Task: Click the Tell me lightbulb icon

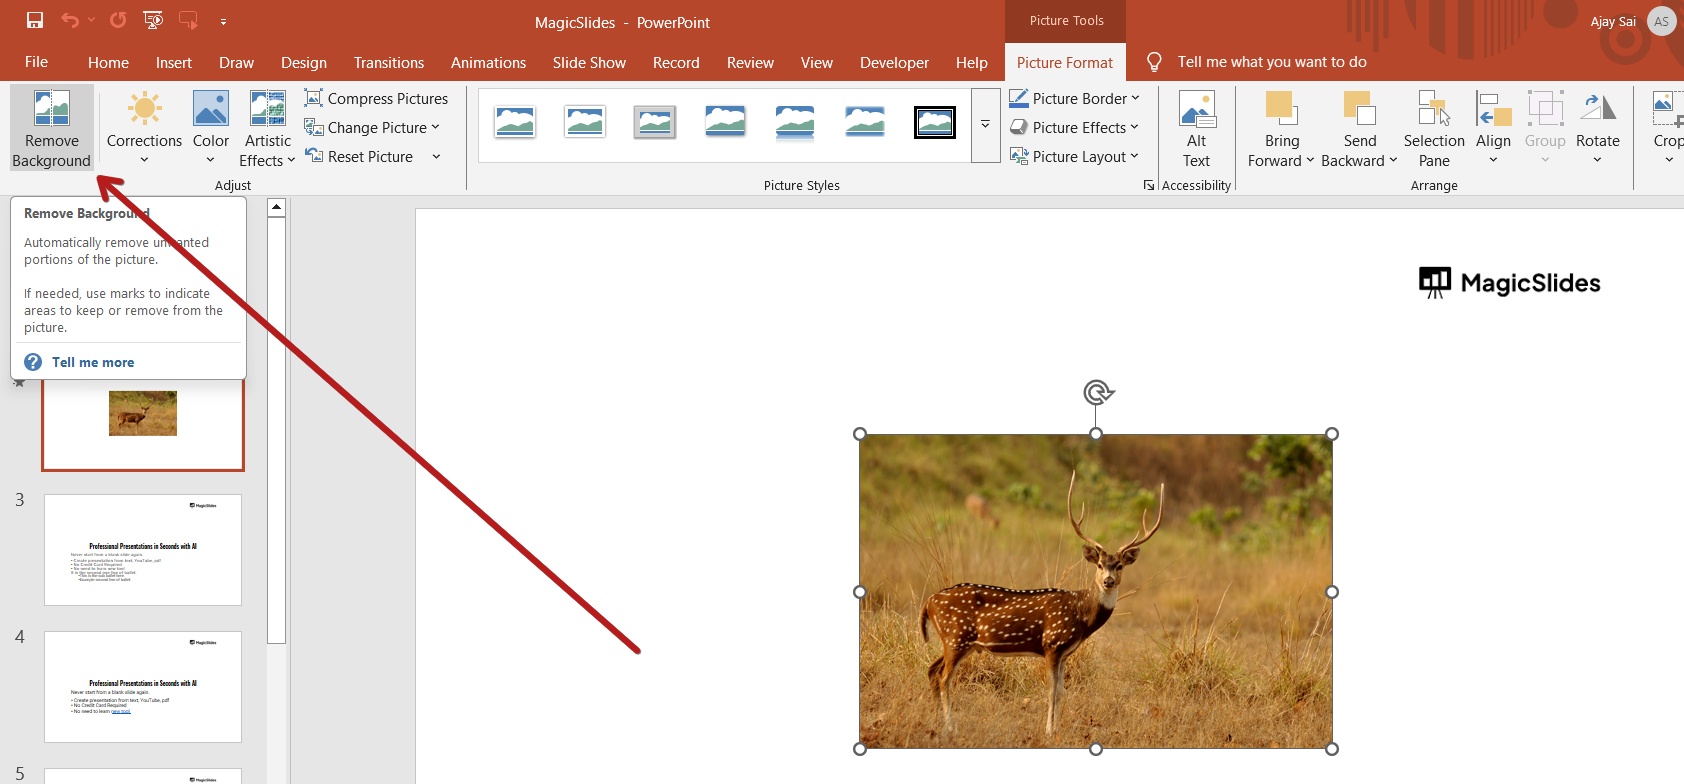Action: [1154, 62]
